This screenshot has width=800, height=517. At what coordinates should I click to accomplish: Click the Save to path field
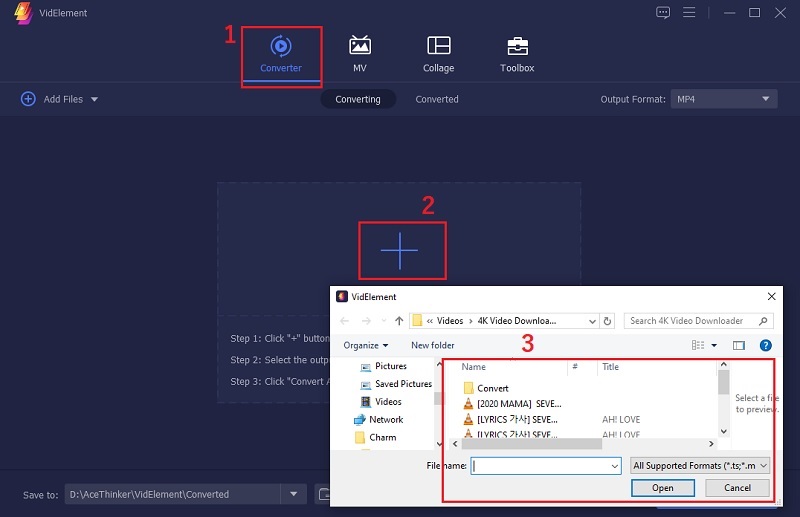[x=172, y=494]
